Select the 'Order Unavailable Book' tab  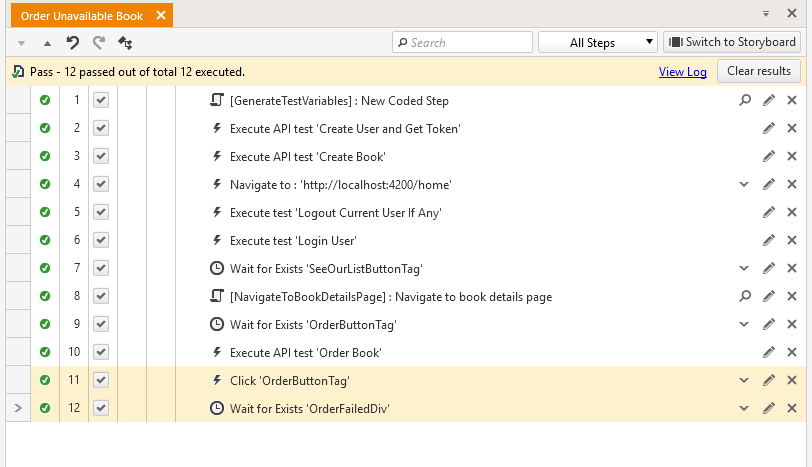(x=82, y=16)
